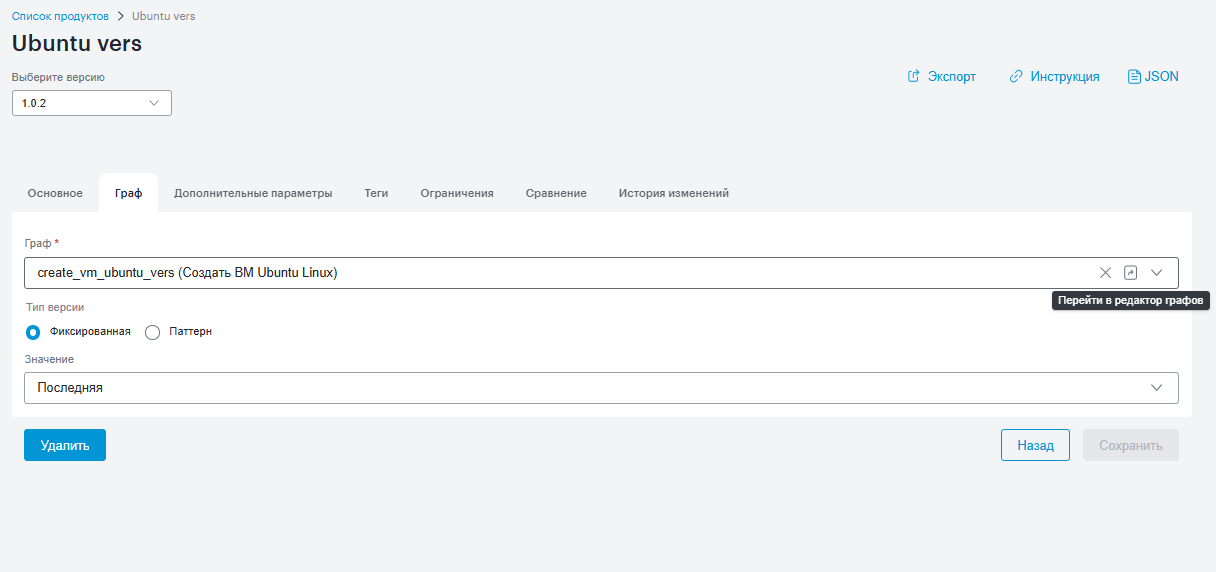Expand the Граф dropdown chevron
Viewport: 1216px width, 572px height.
[1157, 272]
